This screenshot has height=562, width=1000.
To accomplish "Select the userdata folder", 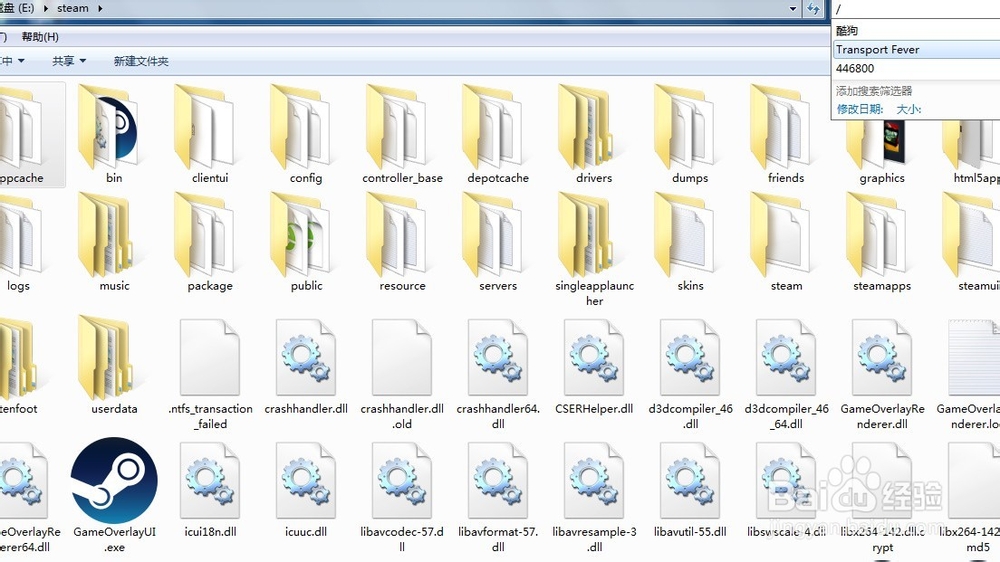I will point(114,365).
